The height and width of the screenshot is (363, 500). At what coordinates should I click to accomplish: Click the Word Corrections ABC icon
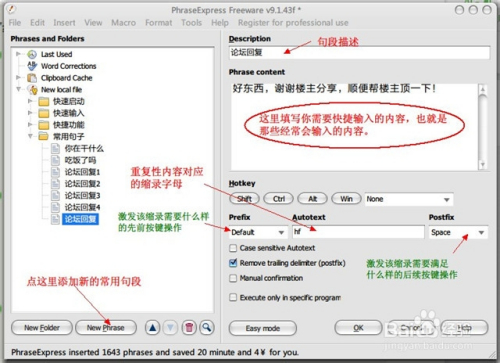[x=32, y=66]
